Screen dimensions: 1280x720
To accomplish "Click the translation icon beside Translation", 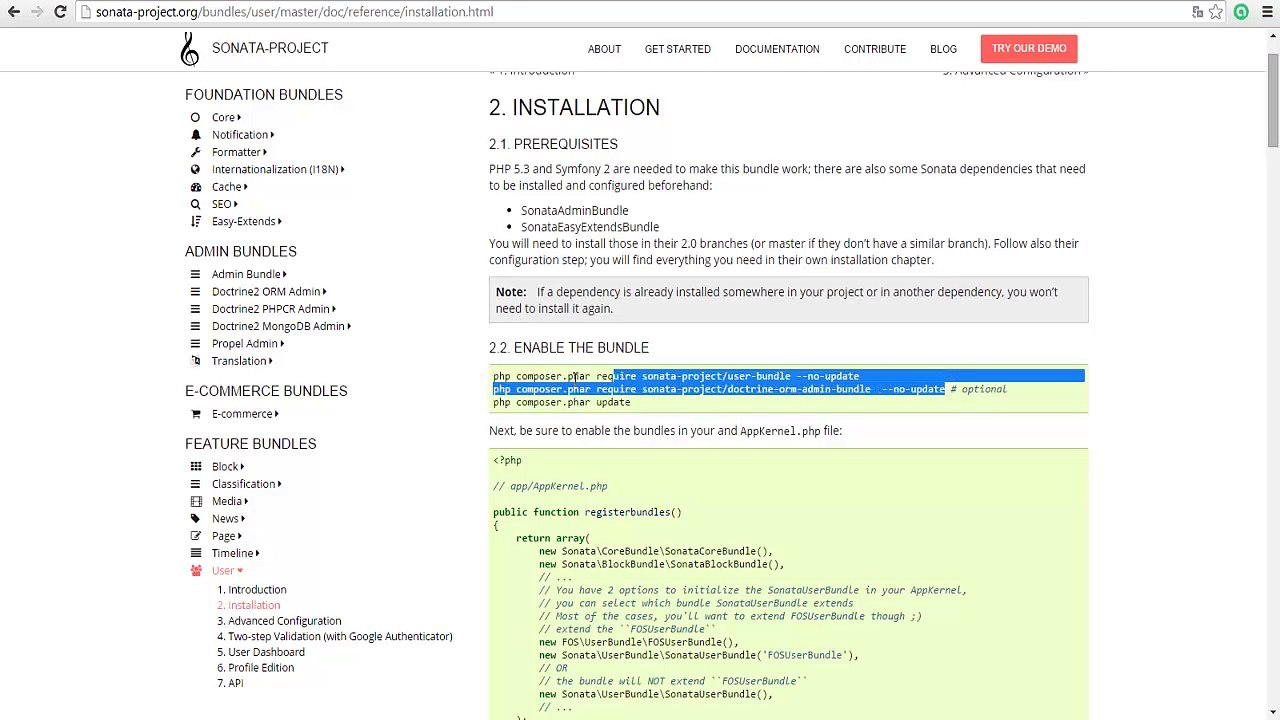I will pos(195,361).
